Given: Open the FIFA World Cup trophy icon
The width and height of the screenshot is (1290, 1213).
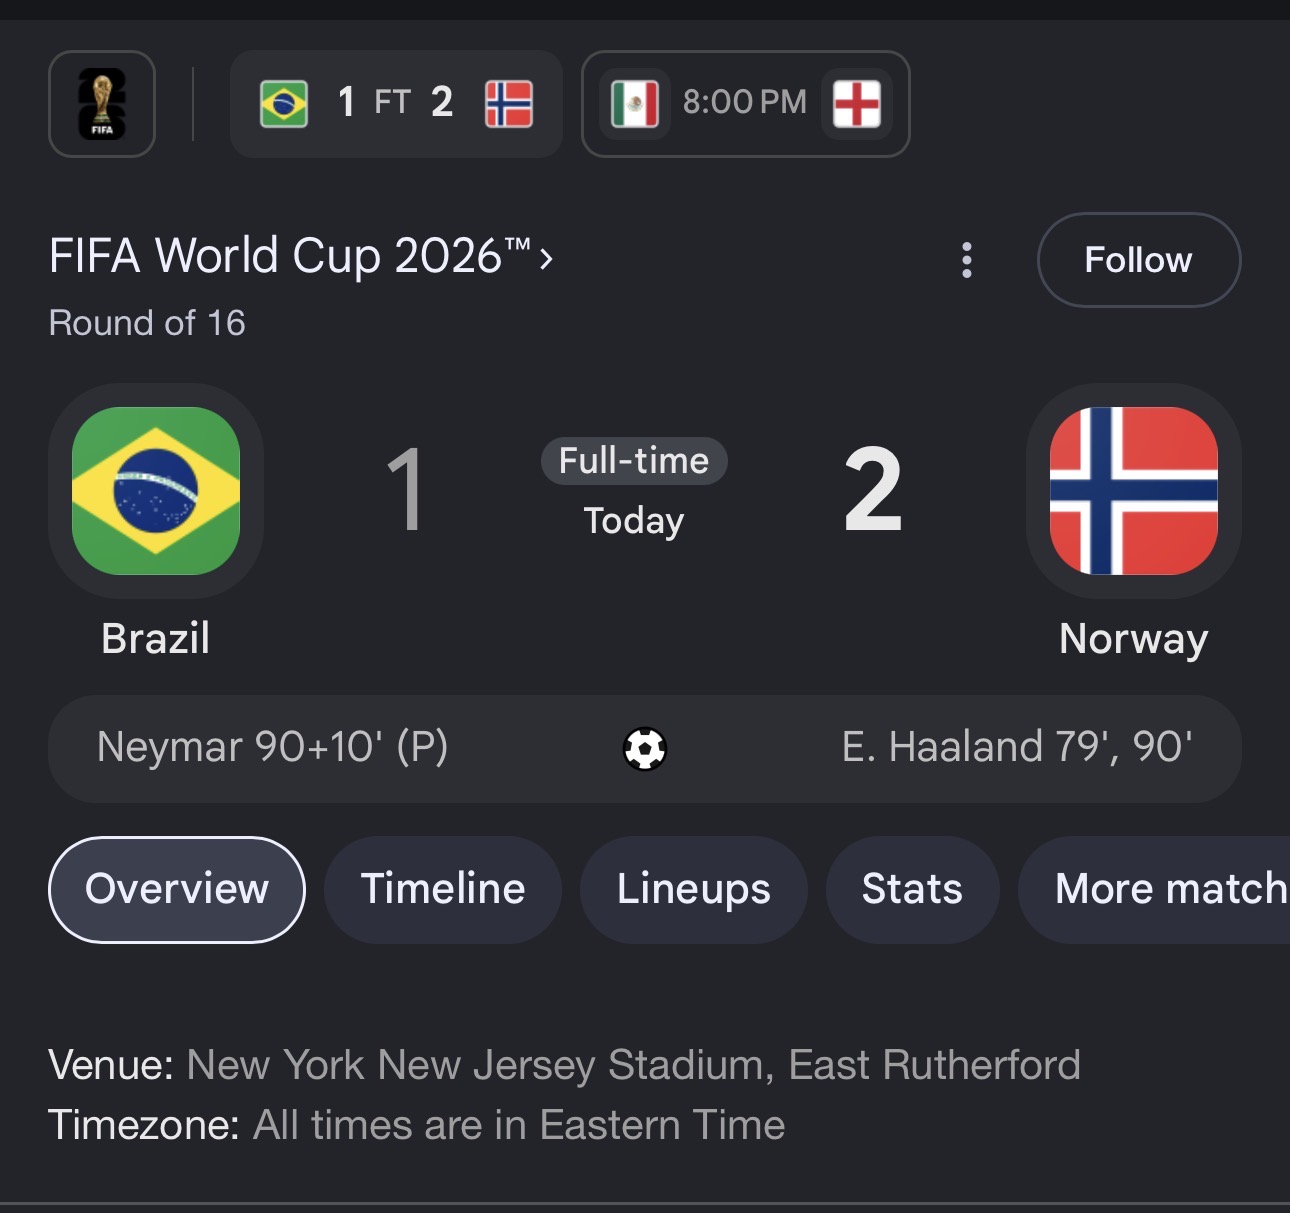Looking at the screenshot, I should (102, 104).
